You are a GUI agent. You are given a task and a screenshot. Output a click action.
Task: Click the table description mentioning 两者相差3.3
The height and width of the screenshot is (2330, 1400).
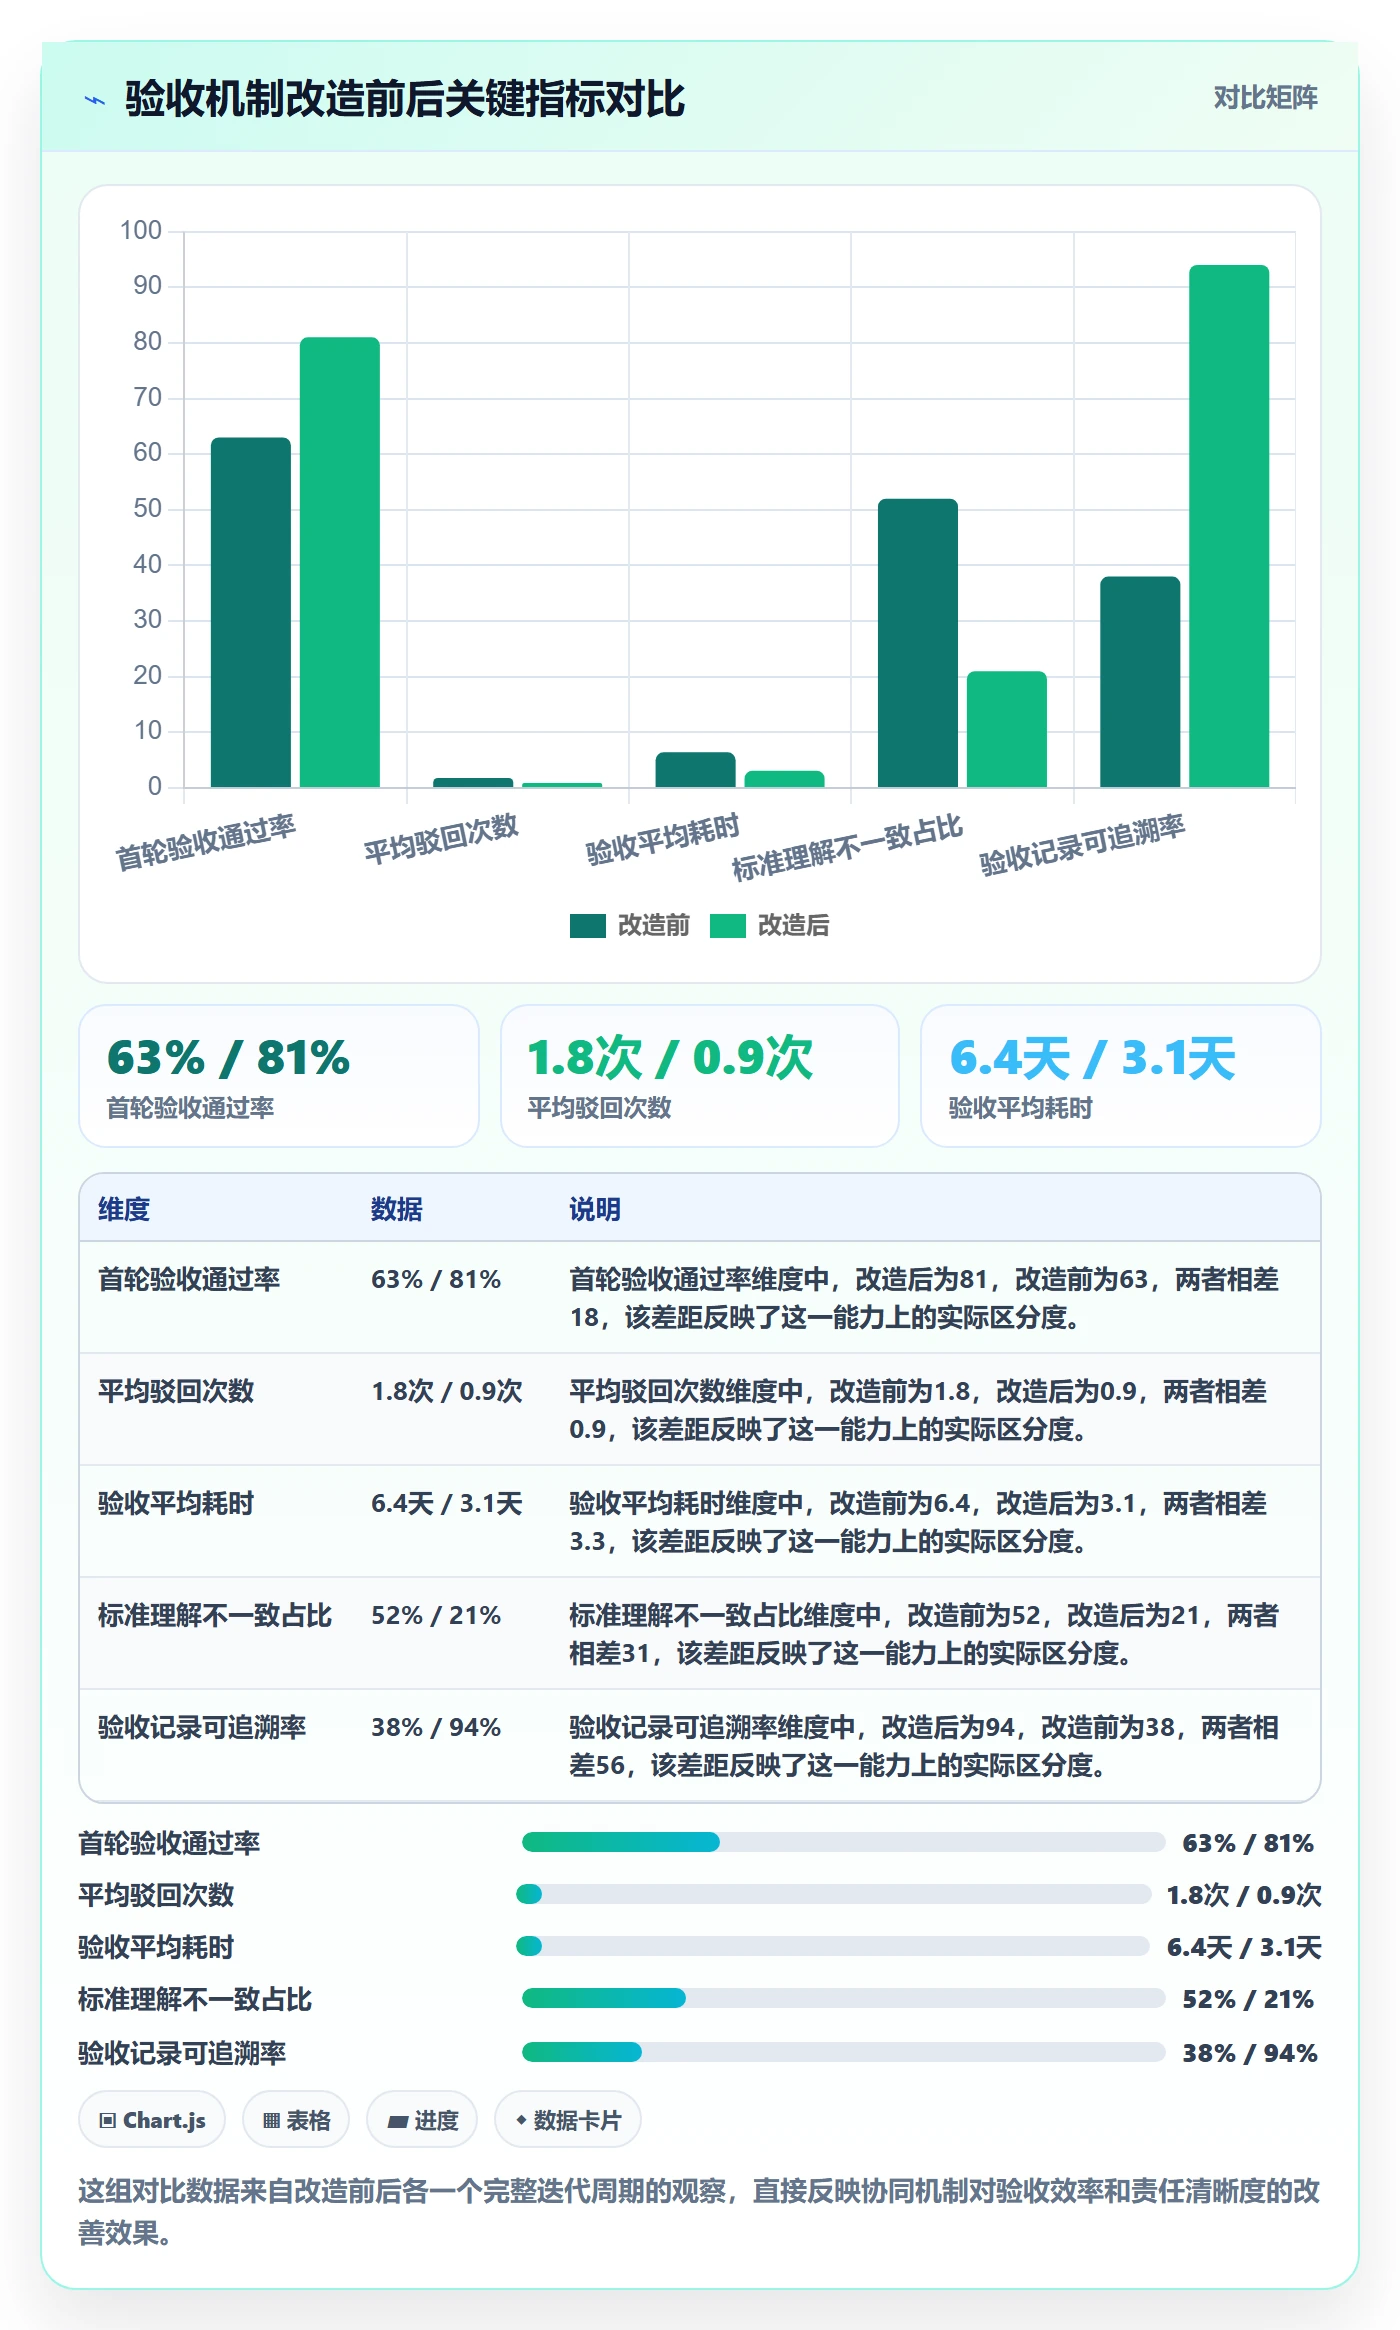[918, 1522]
